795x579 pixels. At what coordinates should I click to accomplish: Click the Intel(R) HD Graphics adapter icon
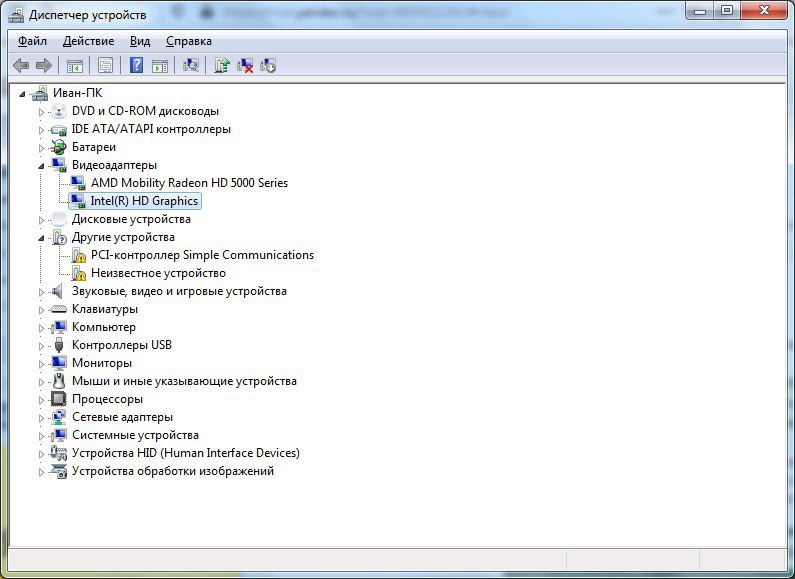(78, 201)
